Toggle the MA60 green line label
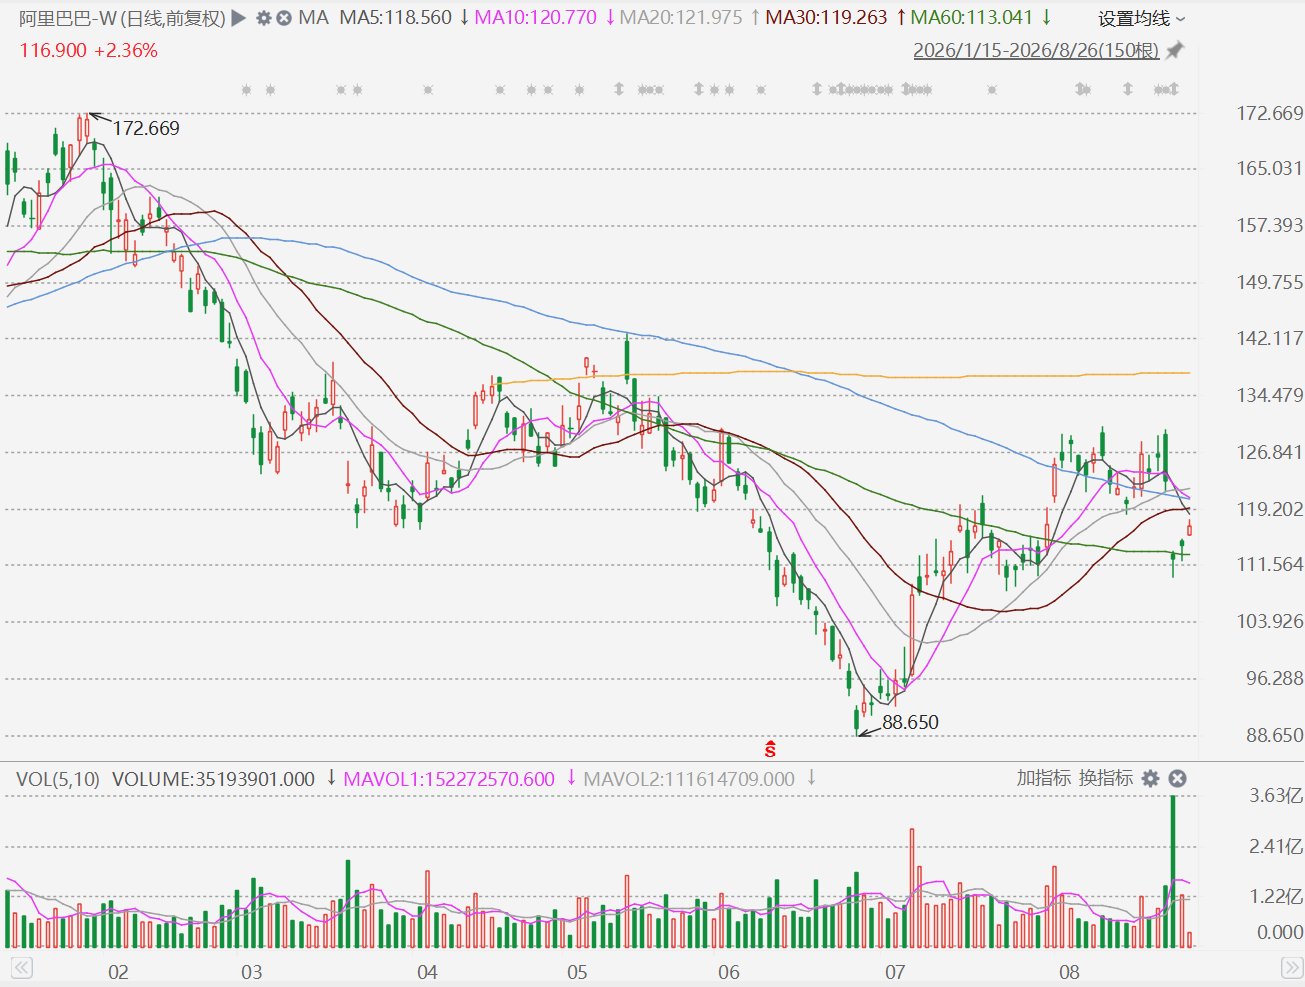1305x987 pixels. click(x=971, y=18)
